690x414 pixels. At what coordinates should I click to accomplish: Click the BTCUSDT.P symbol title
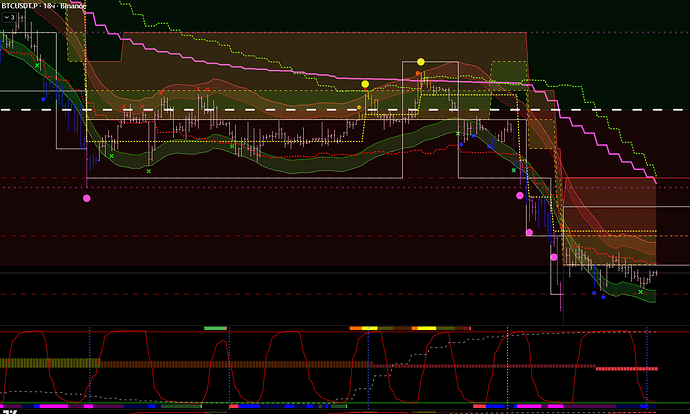click(27, 6)
